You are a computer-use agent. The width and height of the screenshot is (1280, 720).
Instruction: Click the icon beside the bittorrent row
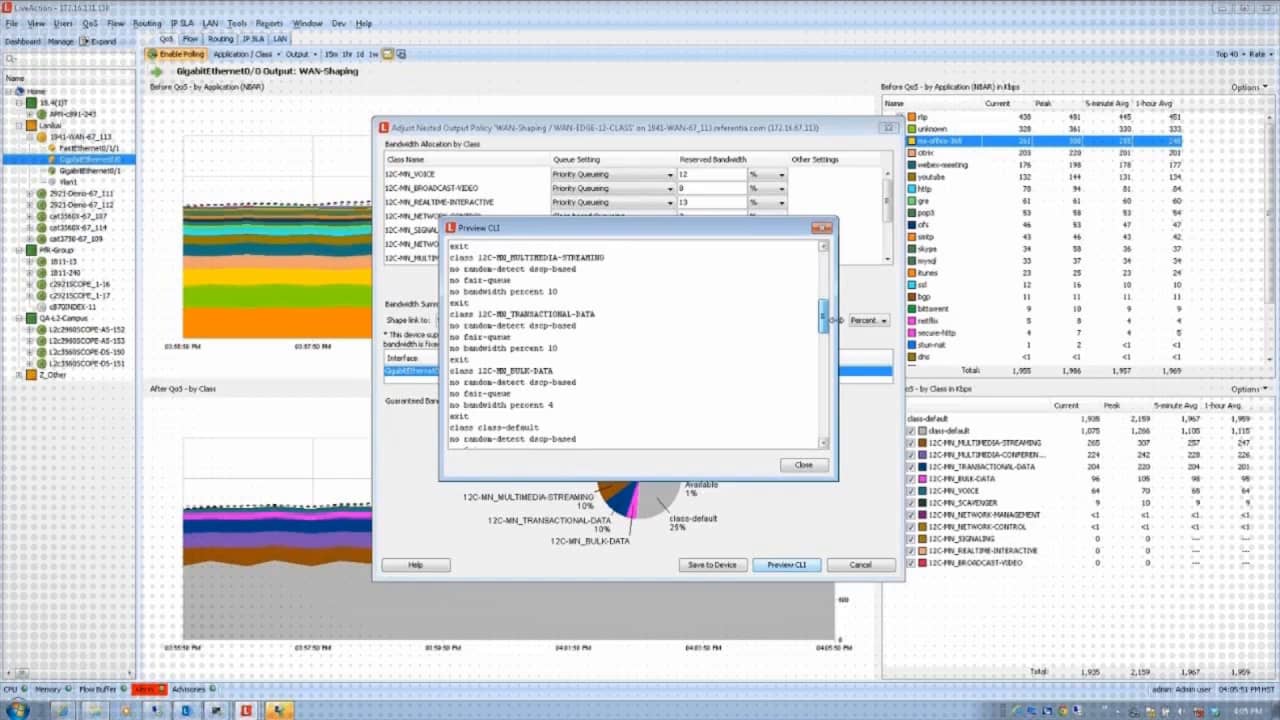point(911,308)
